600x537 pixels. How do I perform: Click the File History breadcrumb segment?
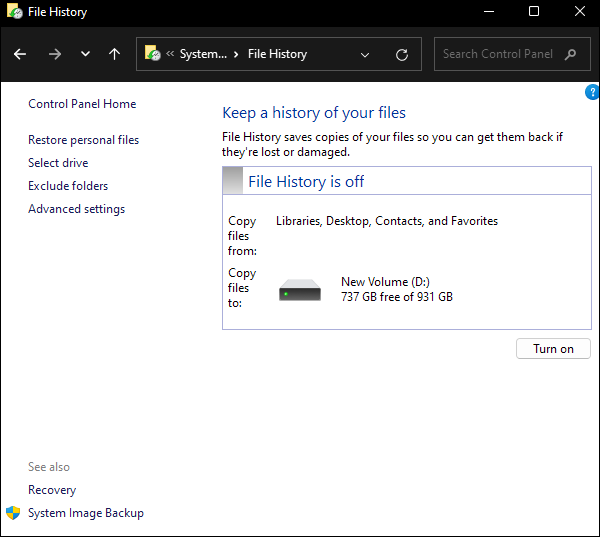tap(277, 54)
